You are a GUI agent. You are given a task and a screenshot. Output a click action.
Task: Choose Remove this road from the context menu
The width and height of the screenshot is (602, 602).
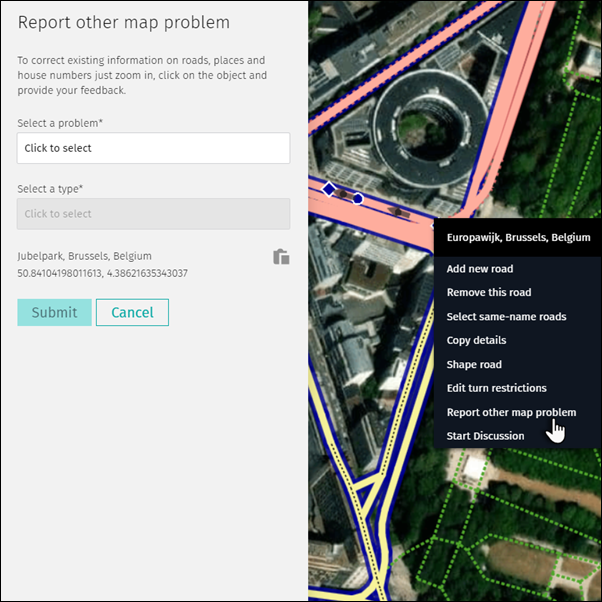tap(489, 293)
